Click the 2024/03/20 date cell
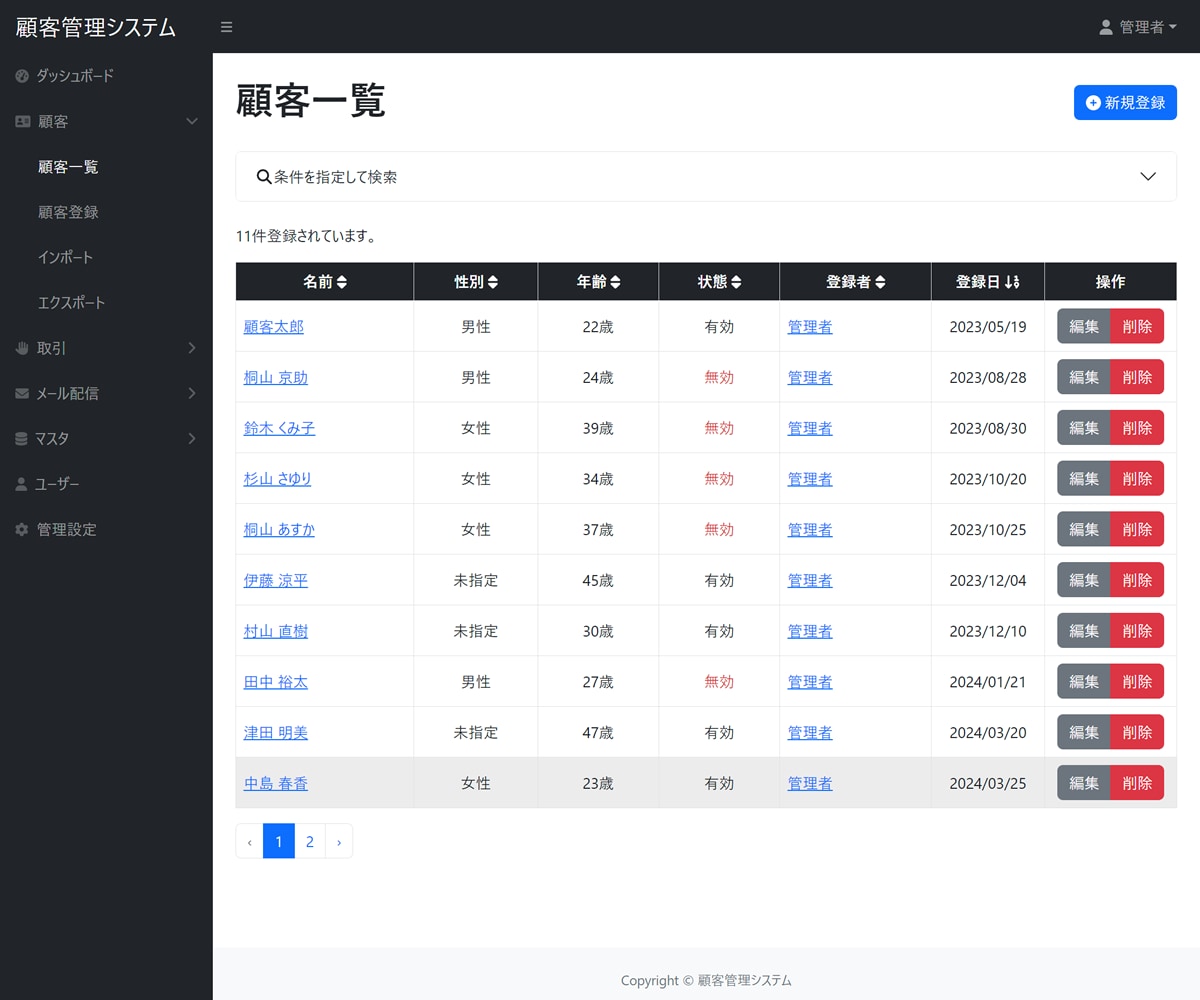The image size is (1200, 1000). (988, 733)
